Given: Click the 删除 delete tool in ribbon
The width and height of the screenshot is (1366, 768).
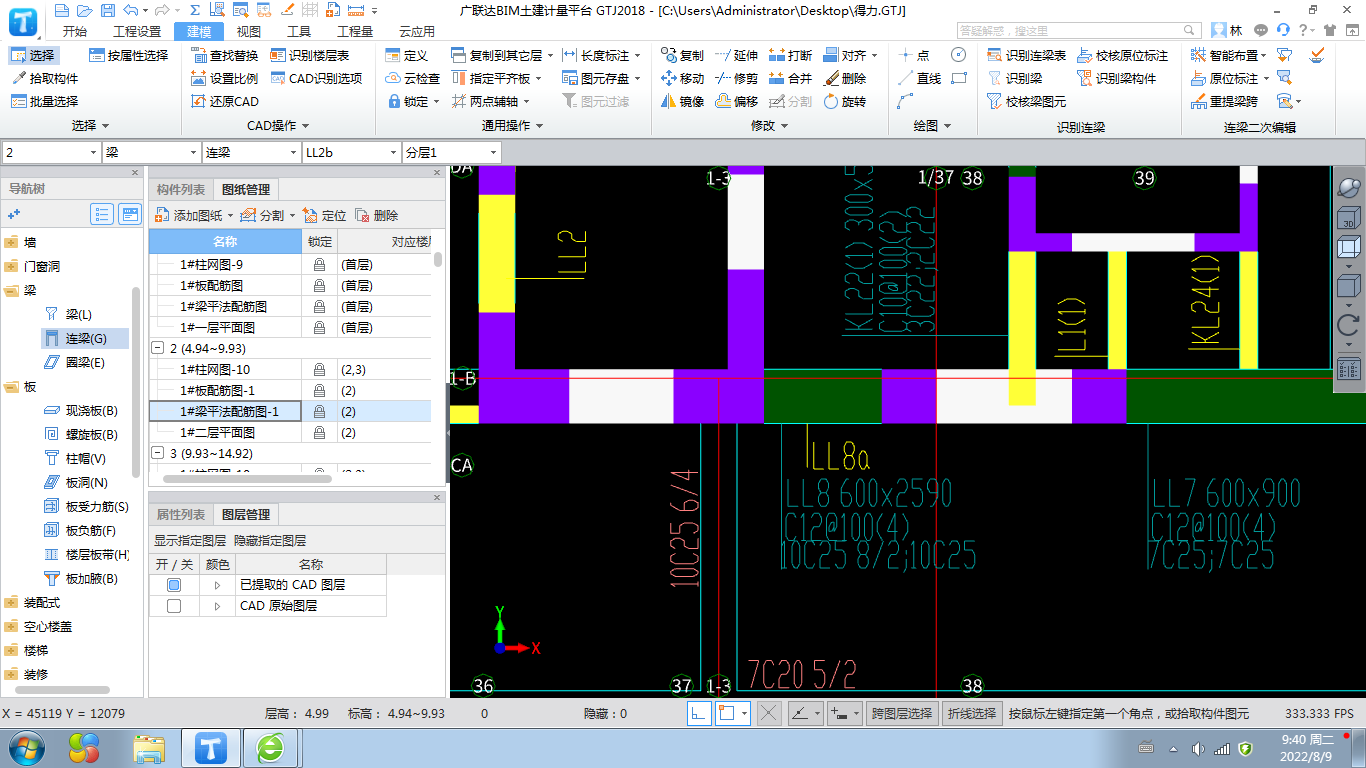Looking at the screenshot, I should 845,78.
